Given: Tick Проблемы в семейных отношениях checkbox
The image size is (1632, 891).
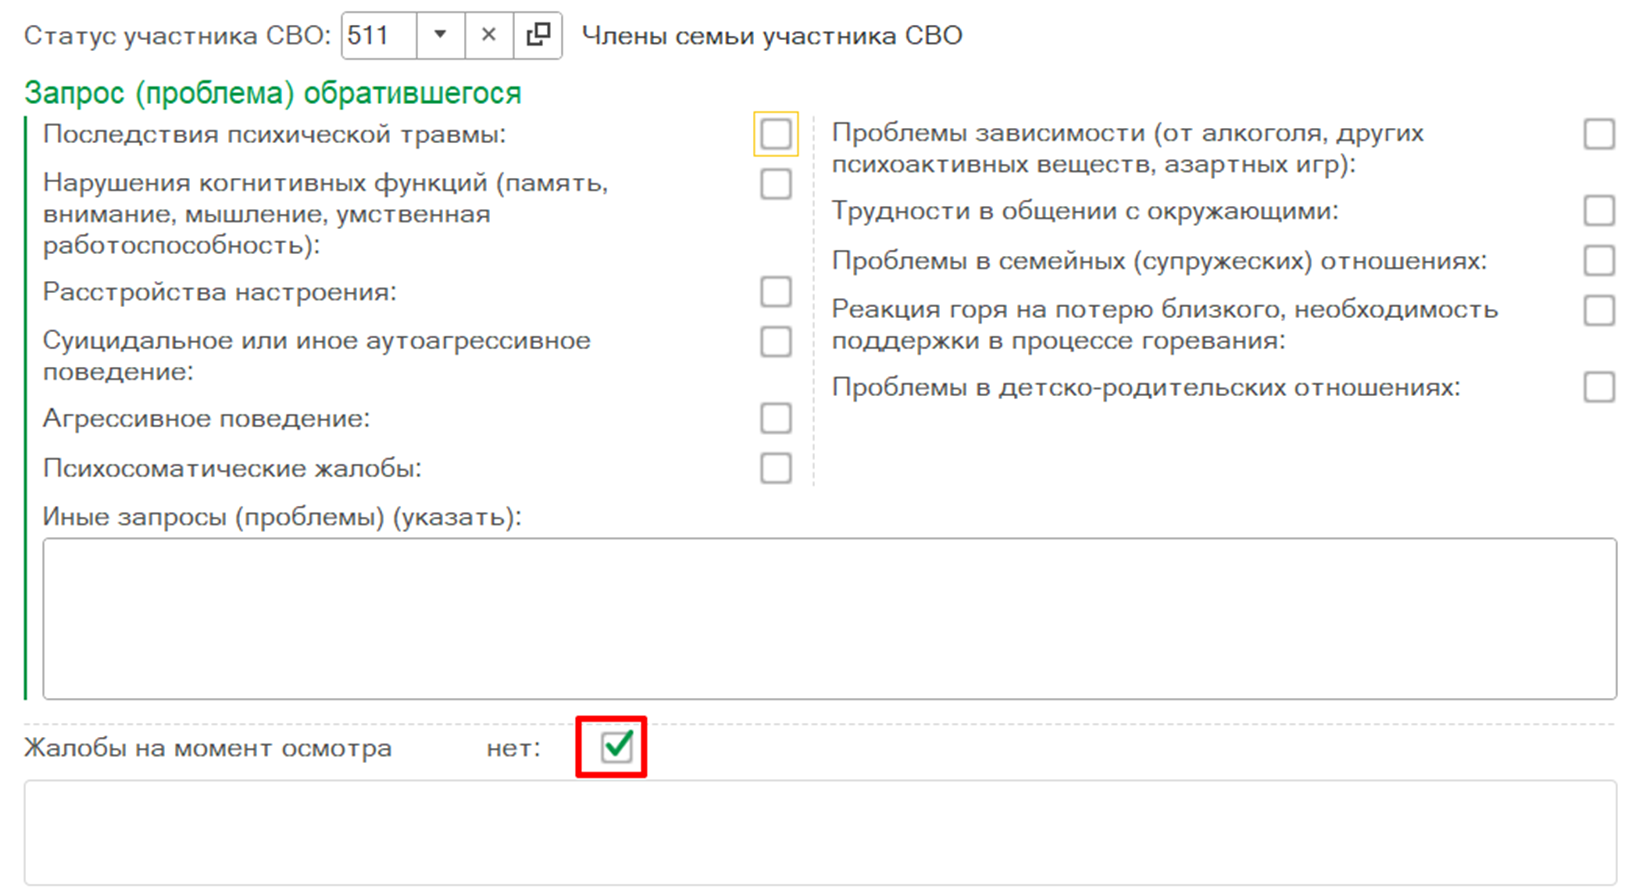Looking at the screenshot, I should pyautogui.click(x=1599, y=261).
